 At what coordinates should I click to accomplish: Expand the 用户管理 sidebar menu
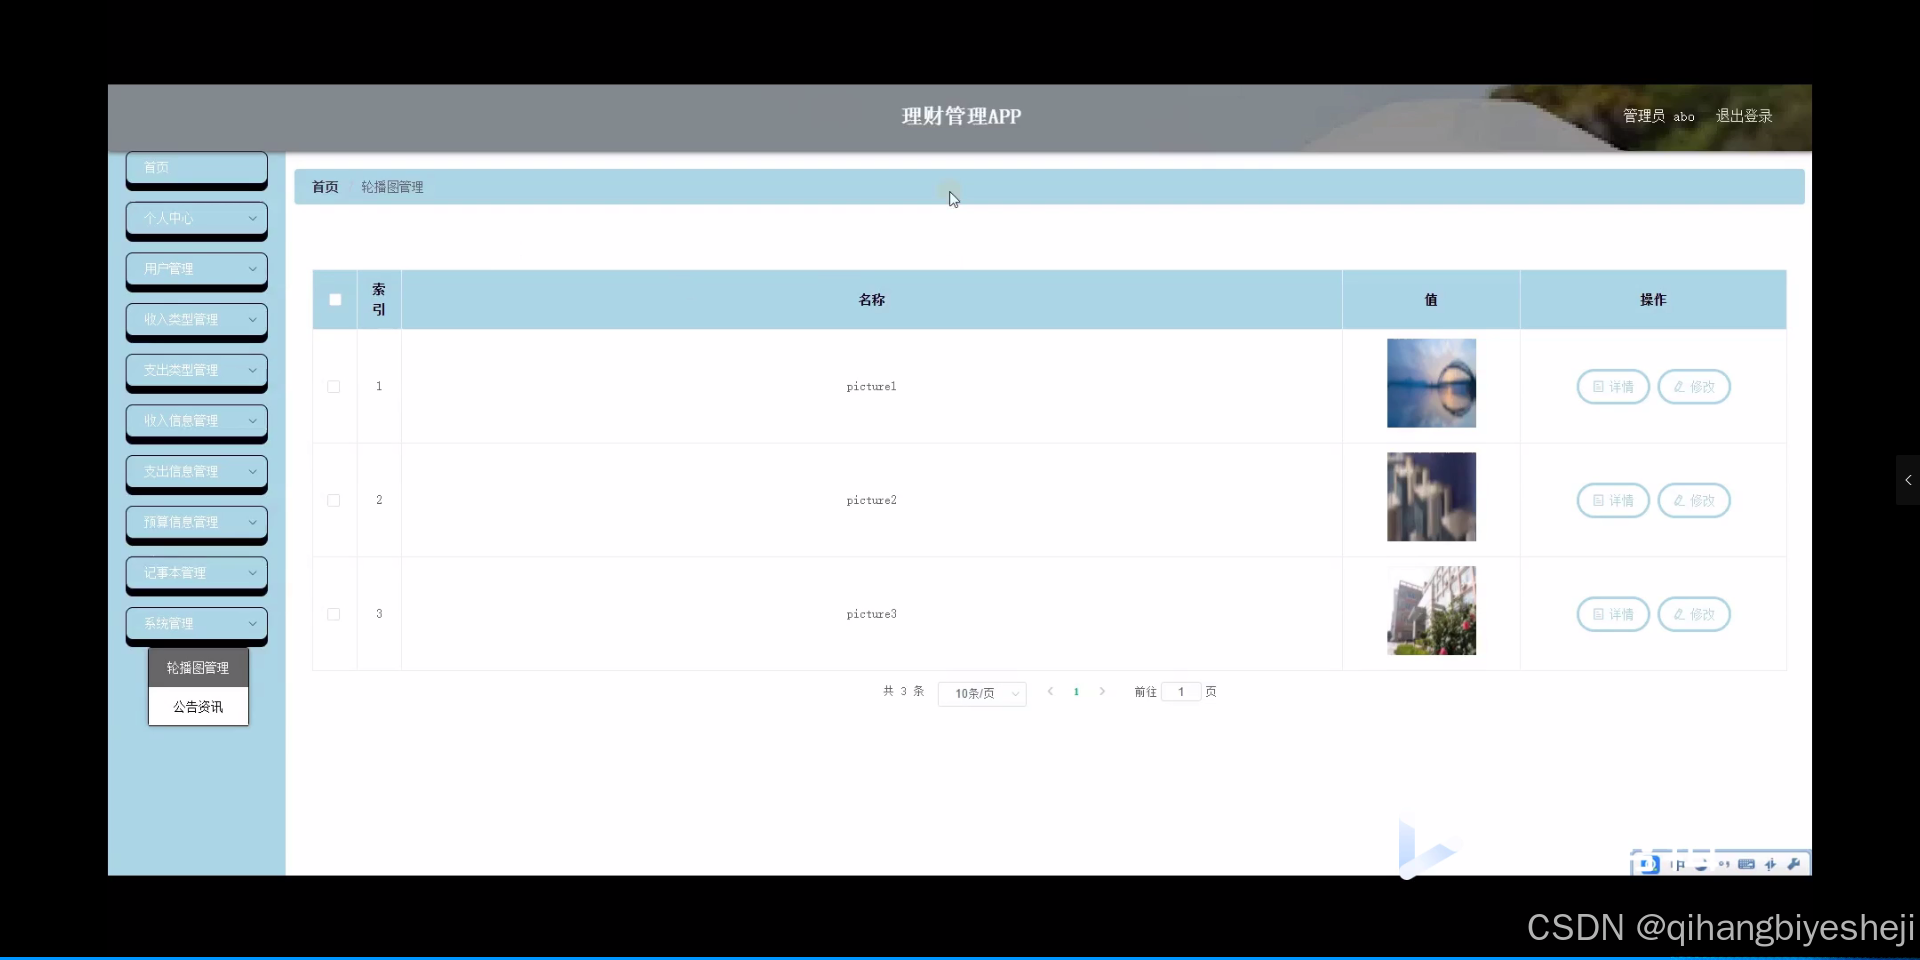(x=196, y=269)
